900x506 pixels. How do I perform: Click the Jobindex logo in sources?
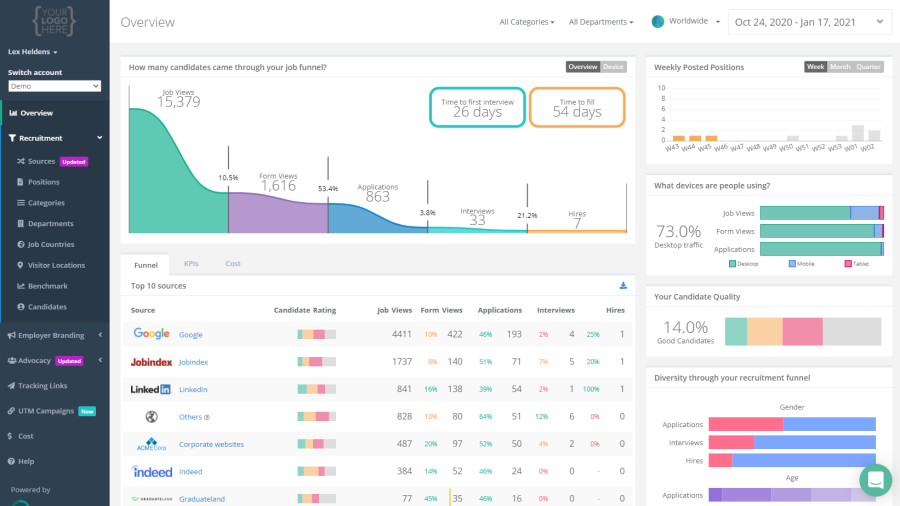(152, 362)
